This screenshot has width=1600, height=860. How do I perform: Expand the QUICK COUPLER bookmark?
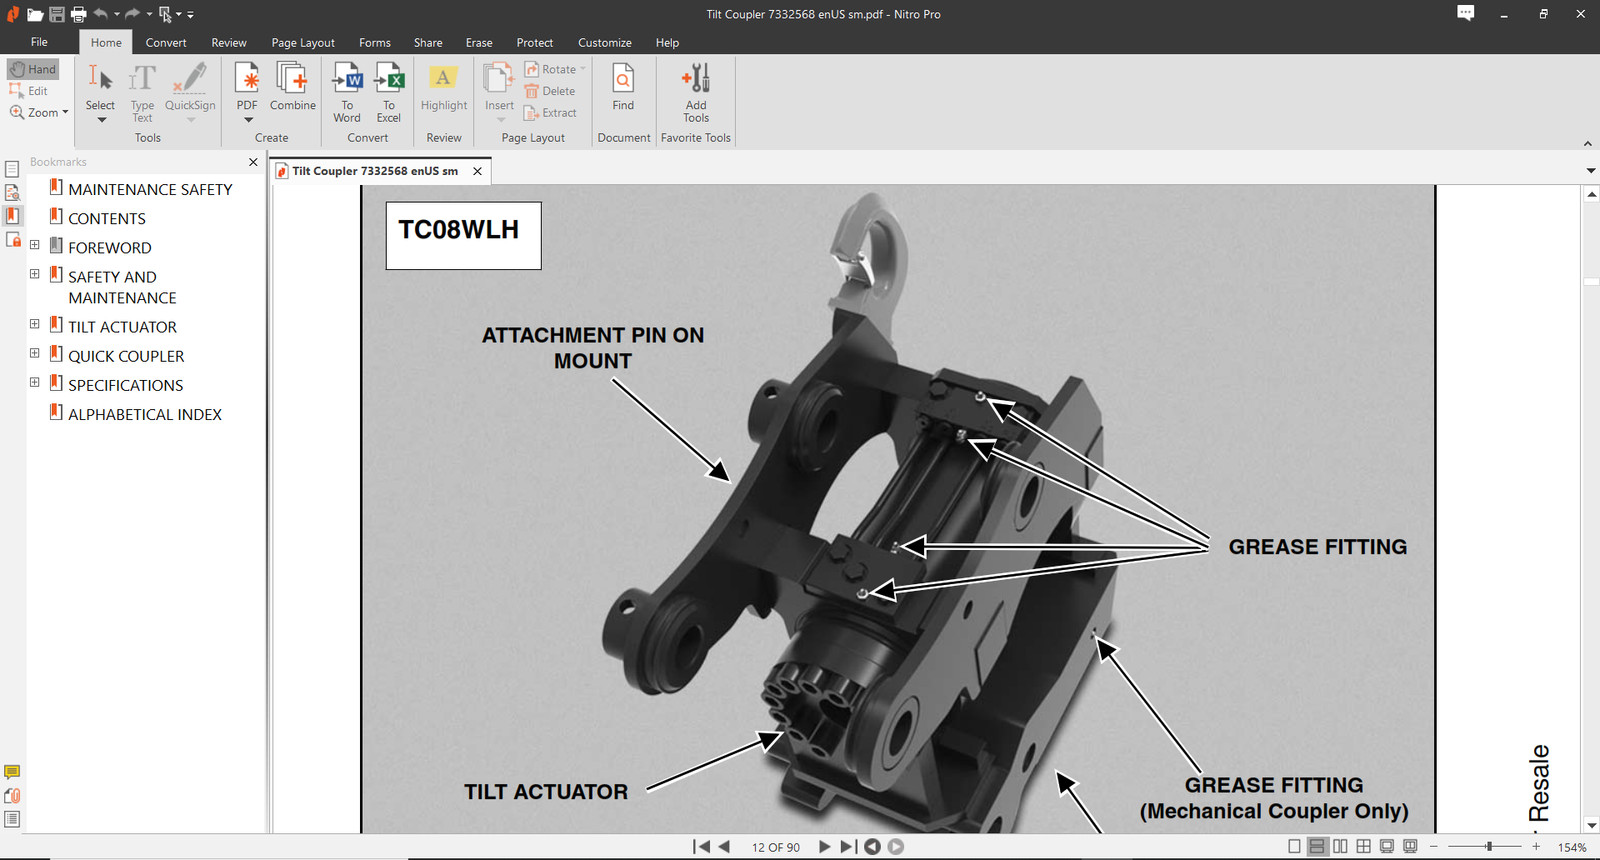[34, 353]
